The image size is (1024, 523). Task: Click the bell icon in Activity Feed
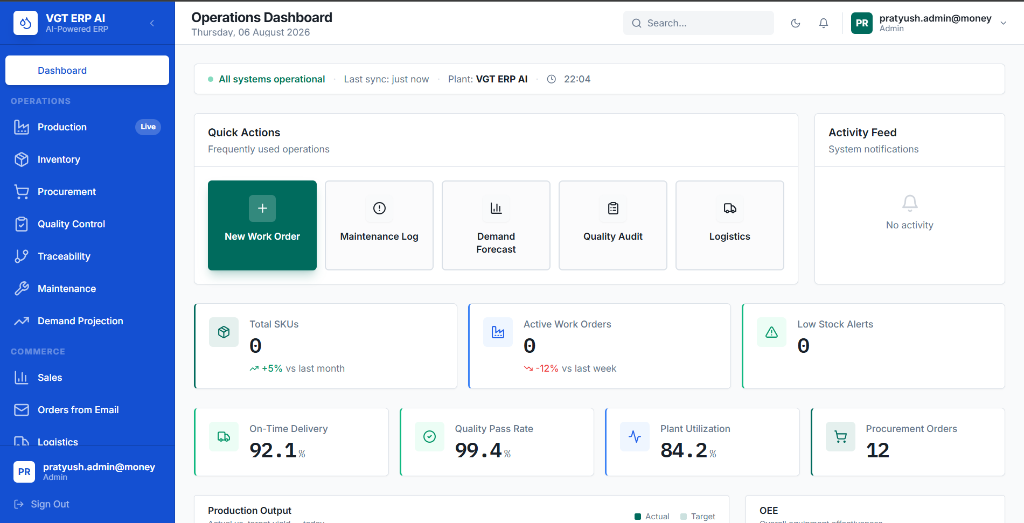pos(910,203)
